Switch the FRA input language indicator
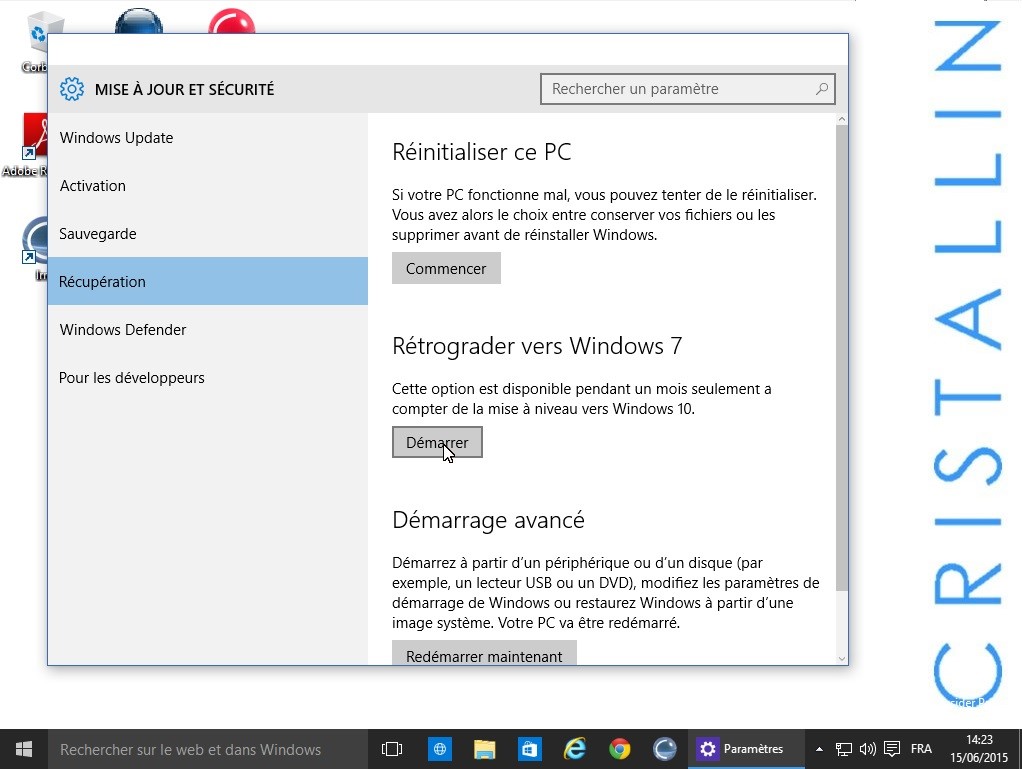This screenshot has width=1022, height=769. coord(921,749)
